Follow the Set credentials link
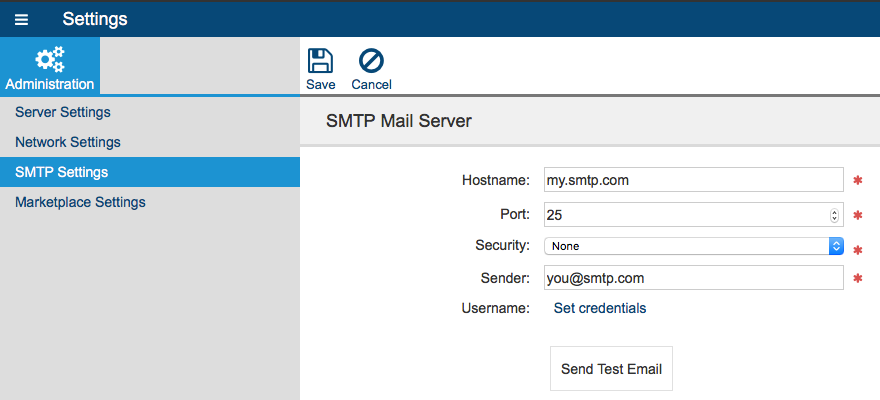This screenshot has width=880, height=400. coord(600,308)
